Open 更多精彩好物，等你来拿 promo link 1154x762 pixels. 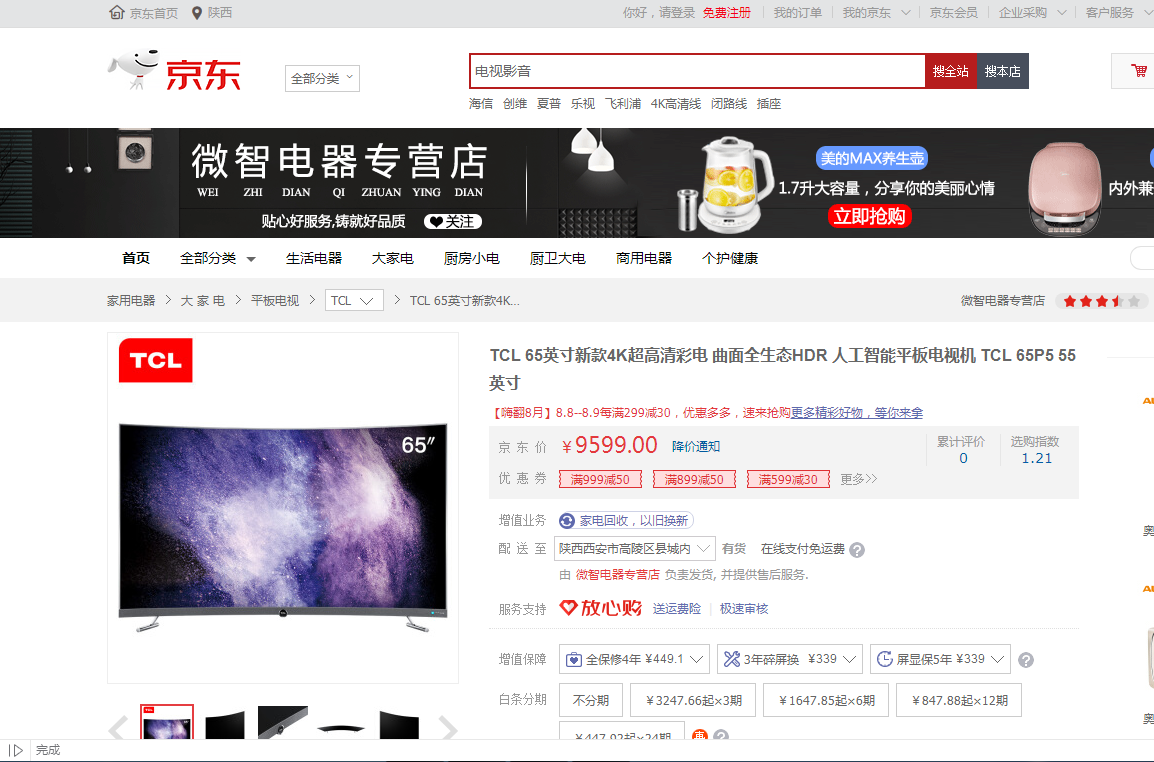point(857,412)
